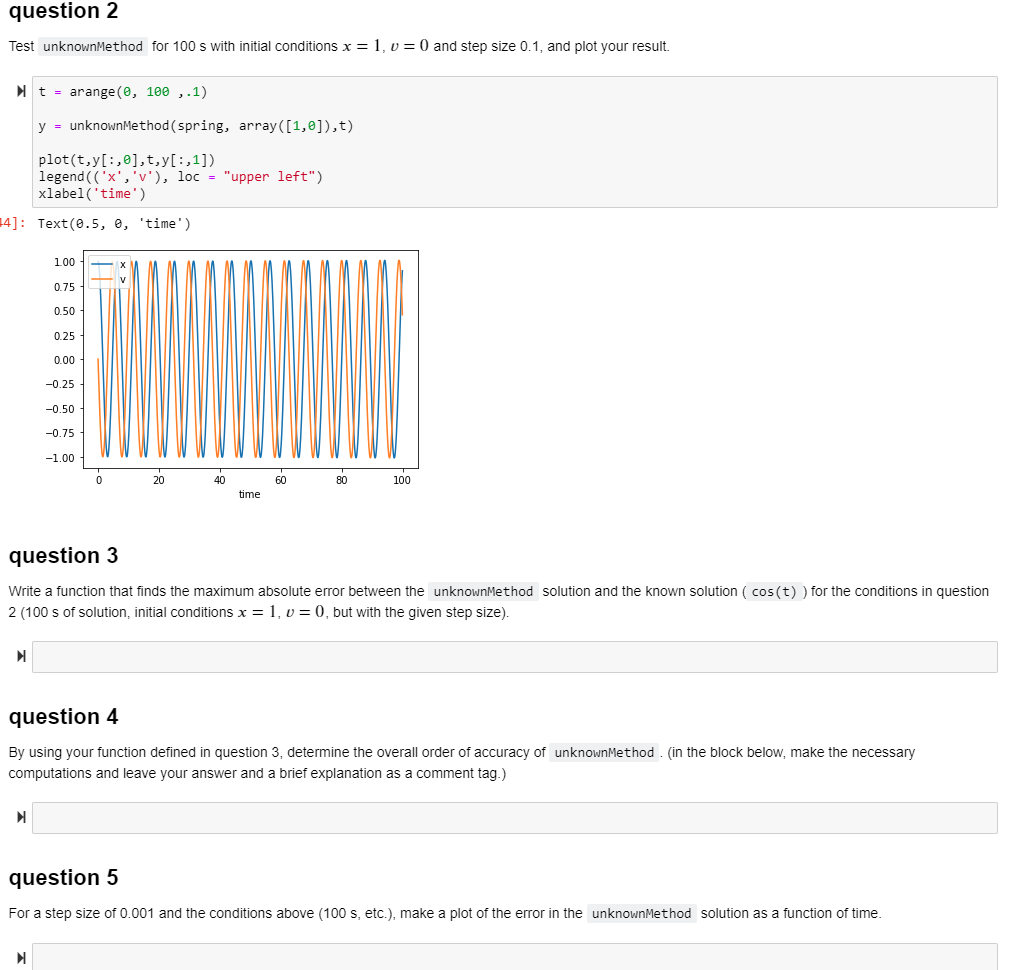Click the −1.00 y-axis tick label
The image size is (1009, 970).
tap(60, 458)
